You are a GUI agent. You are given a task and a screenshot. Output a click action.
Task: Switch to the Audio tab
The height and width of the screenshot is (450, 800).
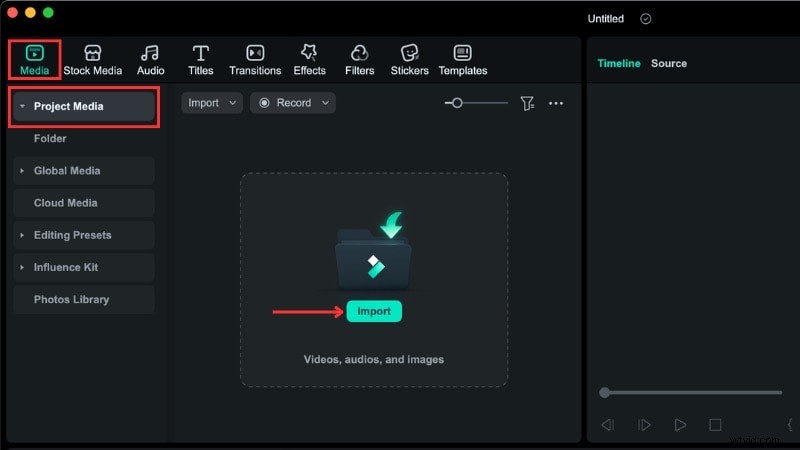(151, 60)
